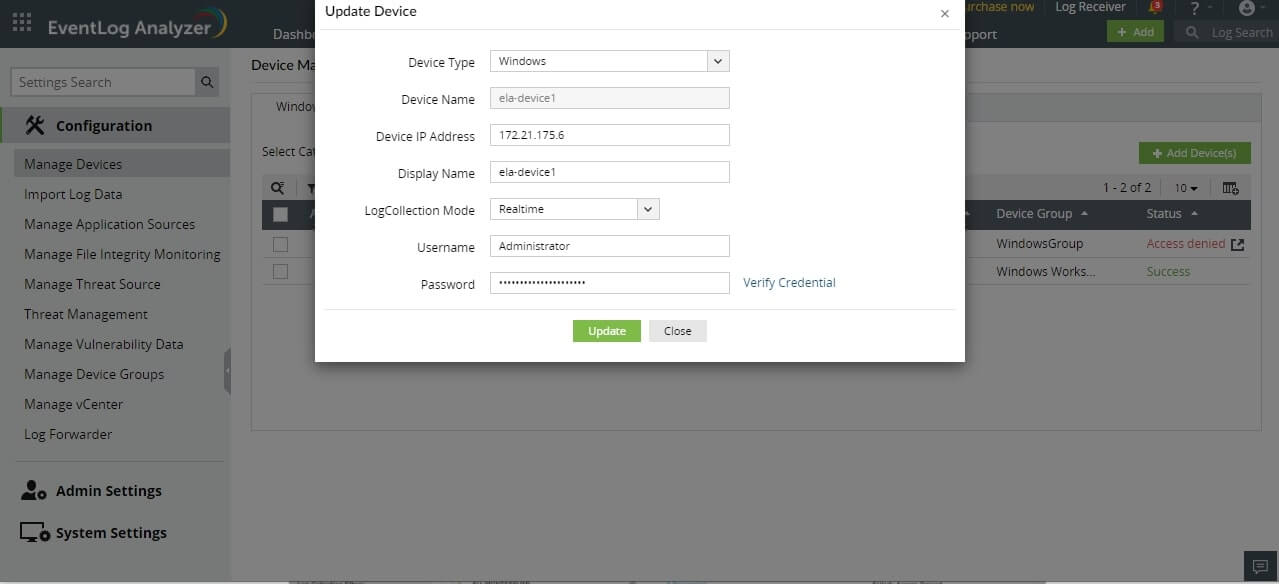The image size is (1279, 584).
Task: Open Threat Management in the sidebar
Action: point(86,314)
